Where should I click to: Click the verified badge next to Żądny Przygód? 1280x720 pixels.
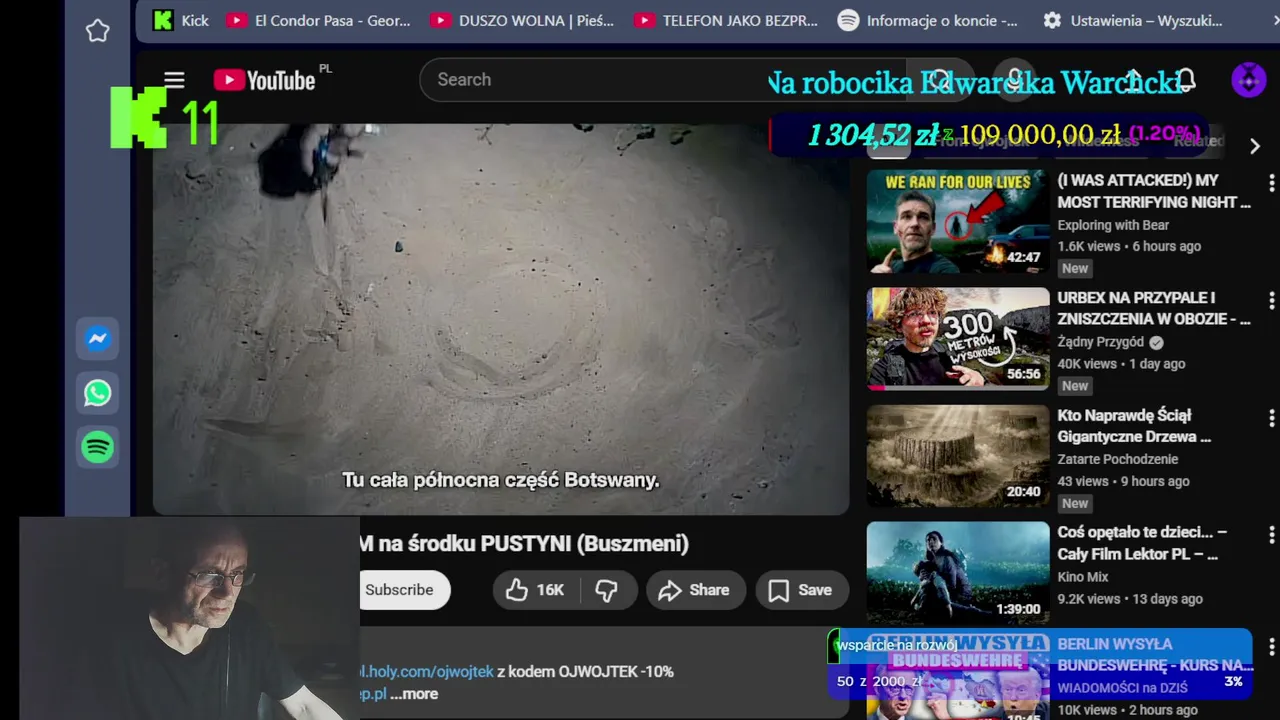pyautogui.click(x=1156, y=342)
